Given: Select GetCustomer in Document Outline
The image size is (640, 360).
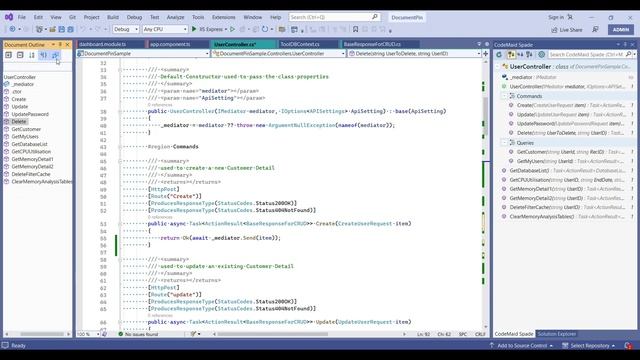Looking at the screenshot, I should click(26, 129).
